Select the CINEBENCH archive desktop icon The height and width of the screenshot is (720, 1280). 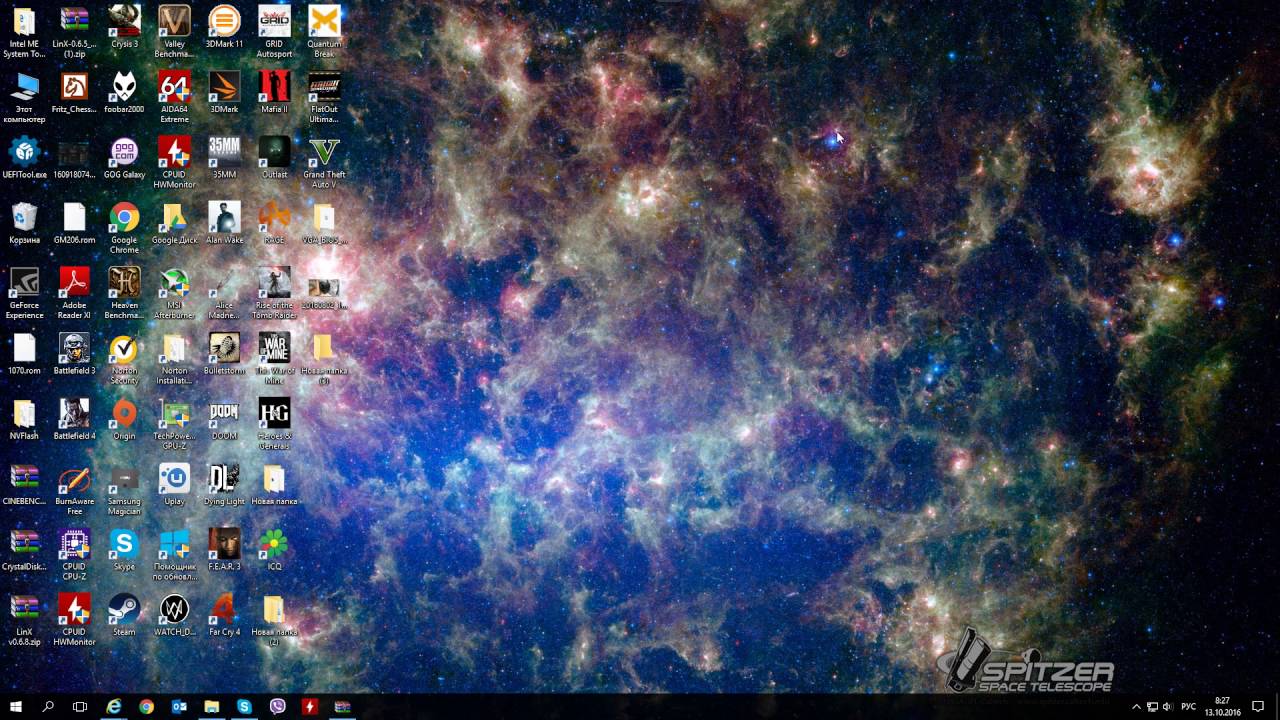point(24,485)
